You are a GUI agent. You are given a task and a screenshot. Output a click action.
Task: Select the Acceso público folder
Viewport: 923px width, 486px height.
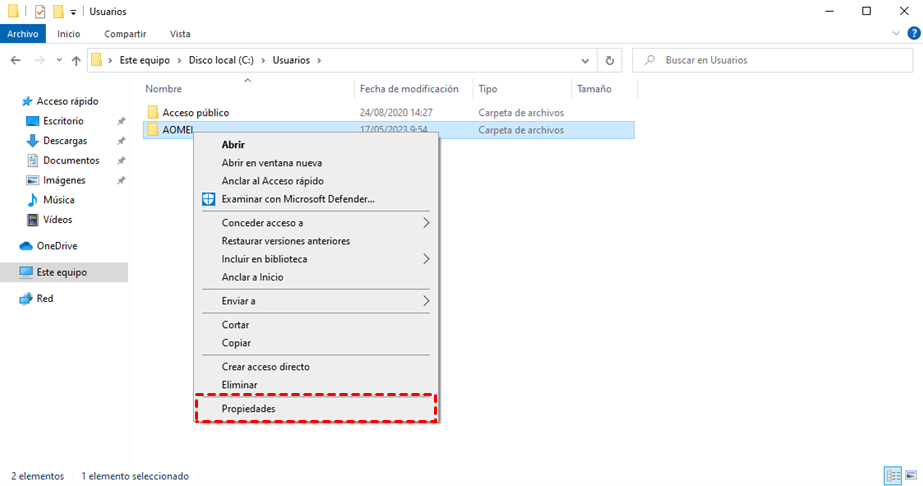click(x=195, y=113)
